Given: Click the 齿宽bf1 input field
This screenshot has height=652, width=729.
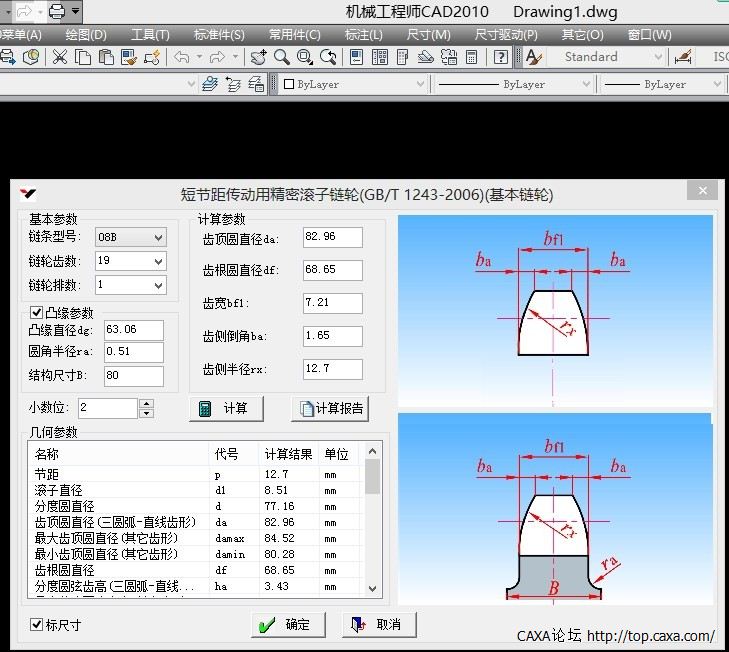Looking at the screenshot, I should [332, 302].
